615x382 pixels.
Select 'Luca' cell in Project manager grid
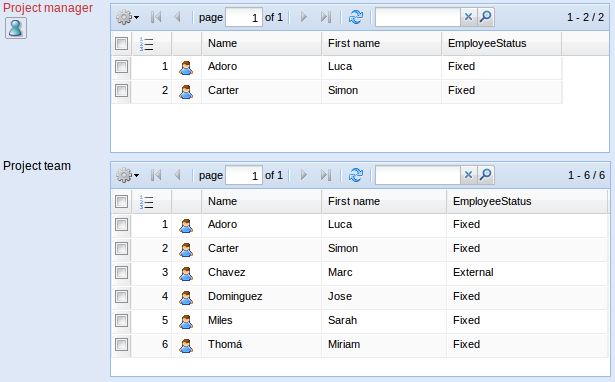click(x=382, y=67)
